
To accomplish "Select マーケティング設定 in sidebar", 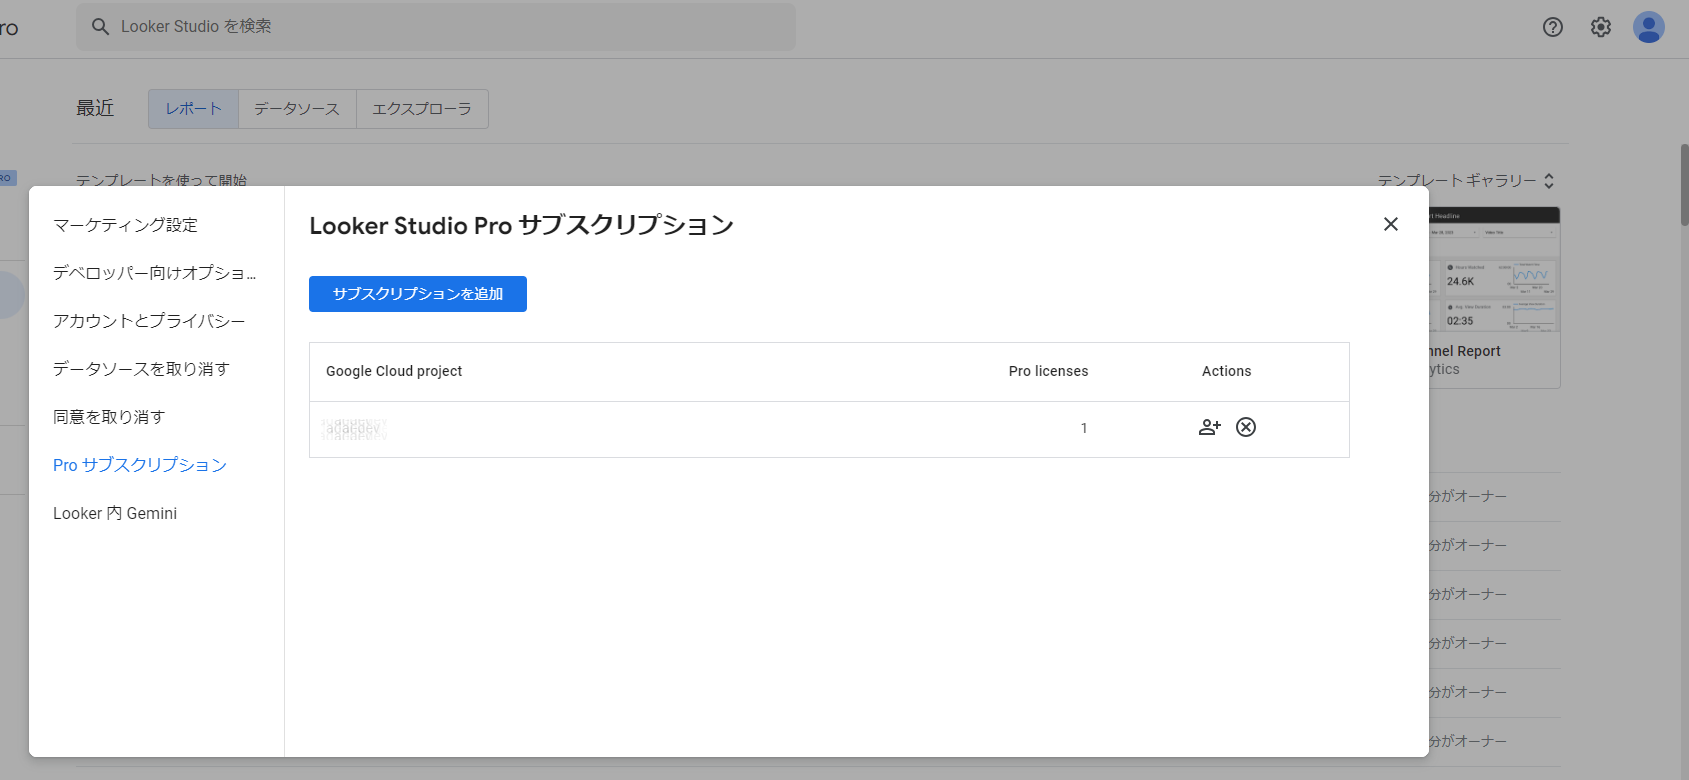I will click(125, 225).
